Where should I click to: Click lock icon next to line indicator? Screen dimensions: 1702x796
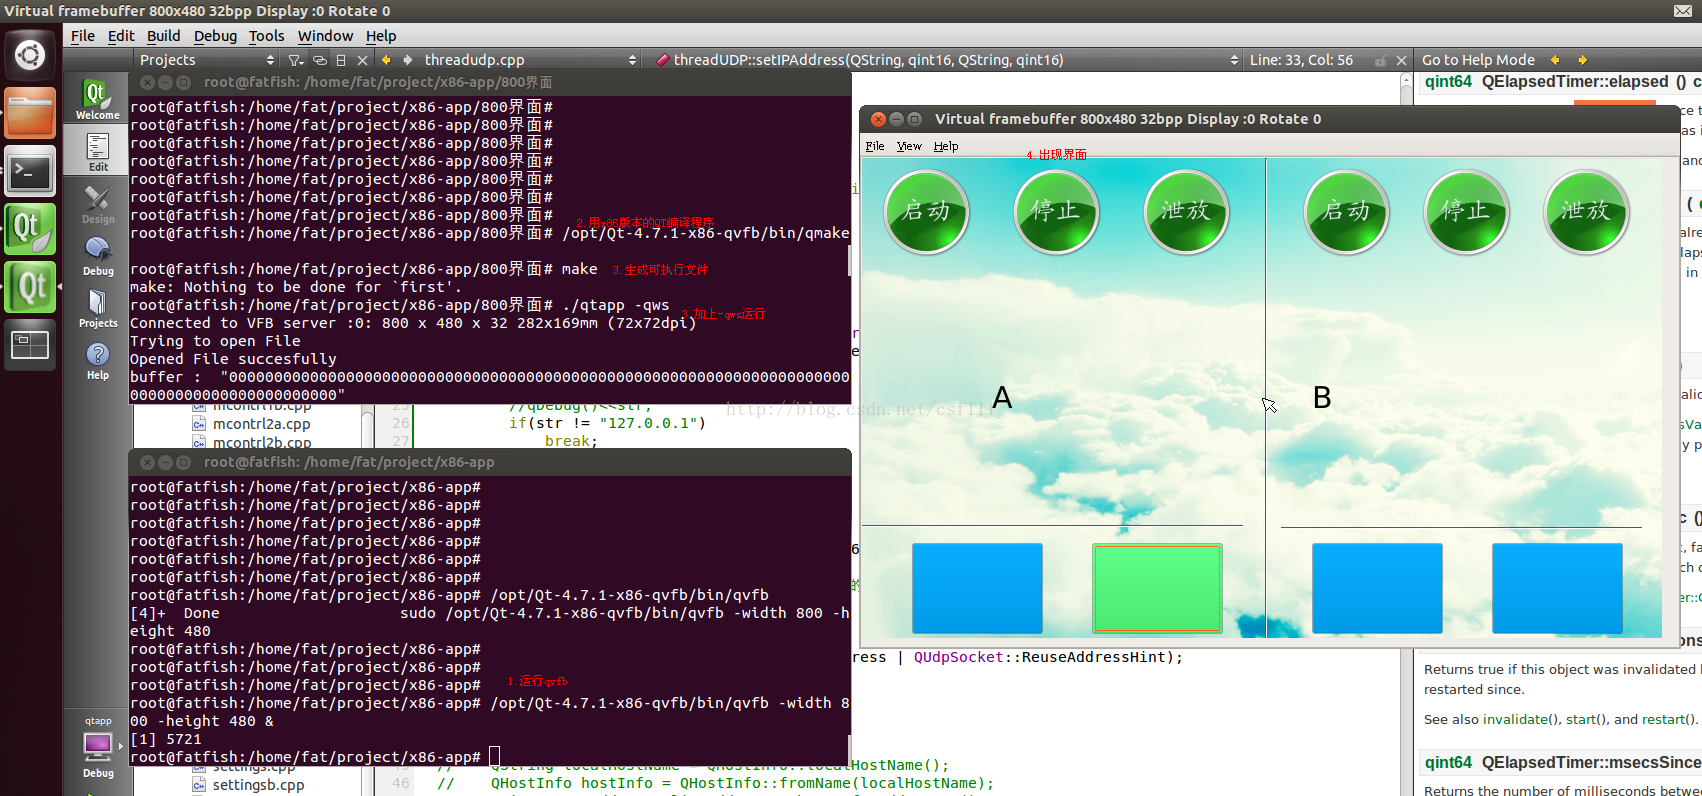1381,60
